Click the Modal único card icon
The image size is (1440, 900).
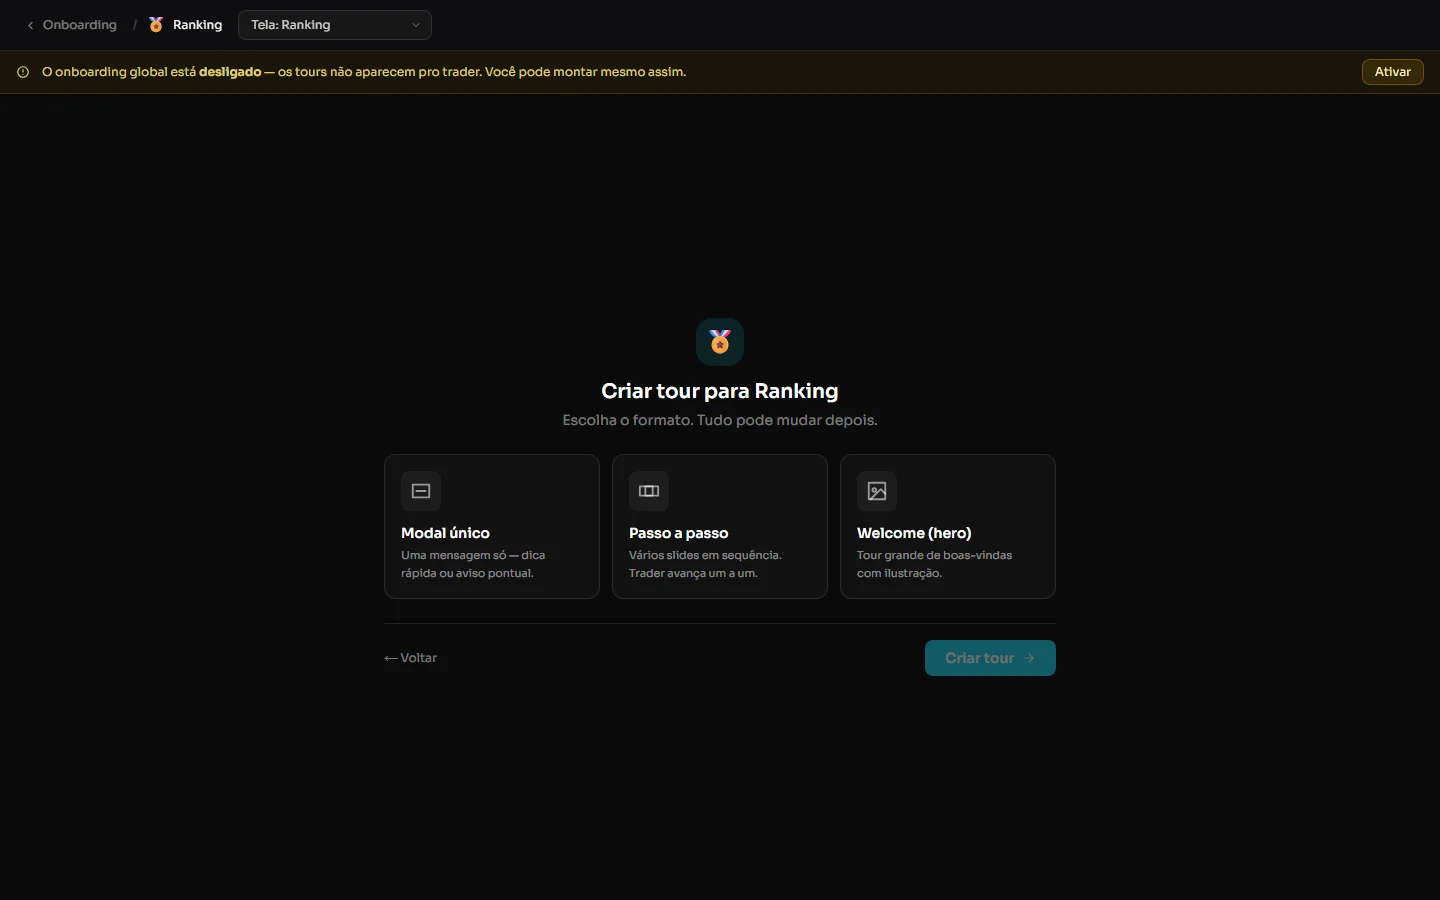(421, 491)
